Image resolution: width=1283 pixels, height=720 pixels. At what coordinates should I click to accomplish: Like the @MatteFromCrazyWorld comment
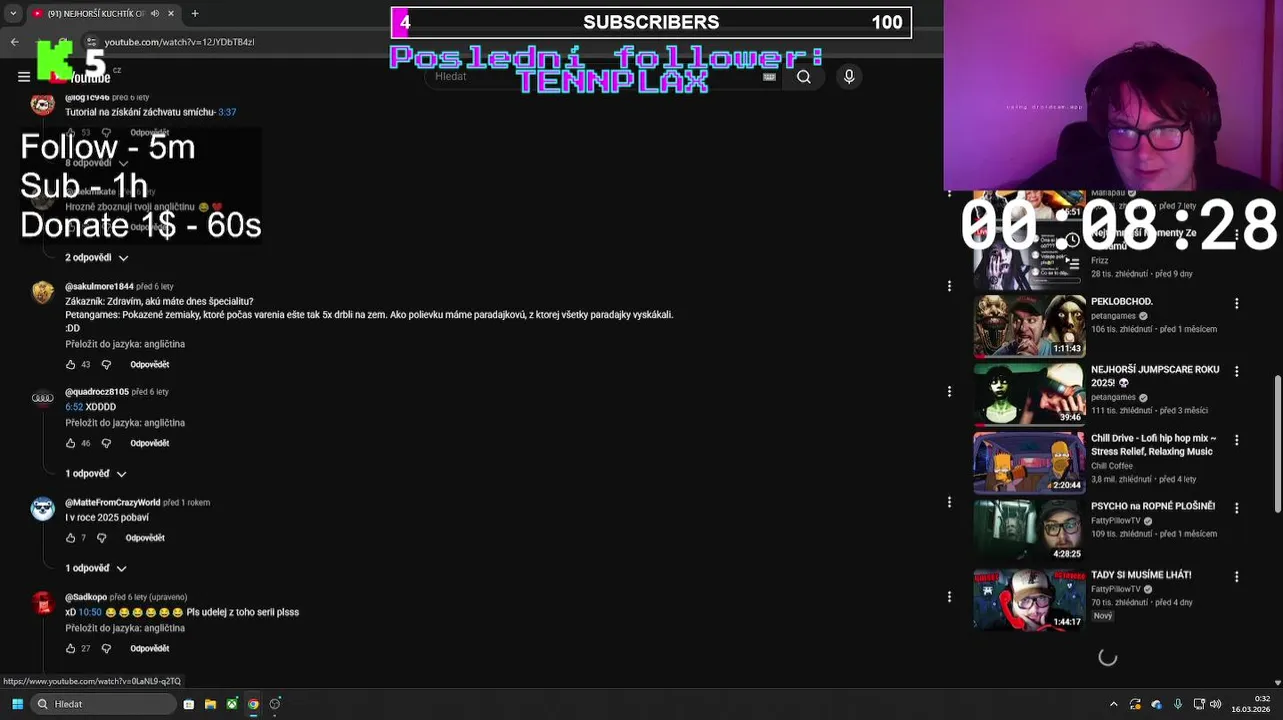pyautogui.click(x=70, y=538)
